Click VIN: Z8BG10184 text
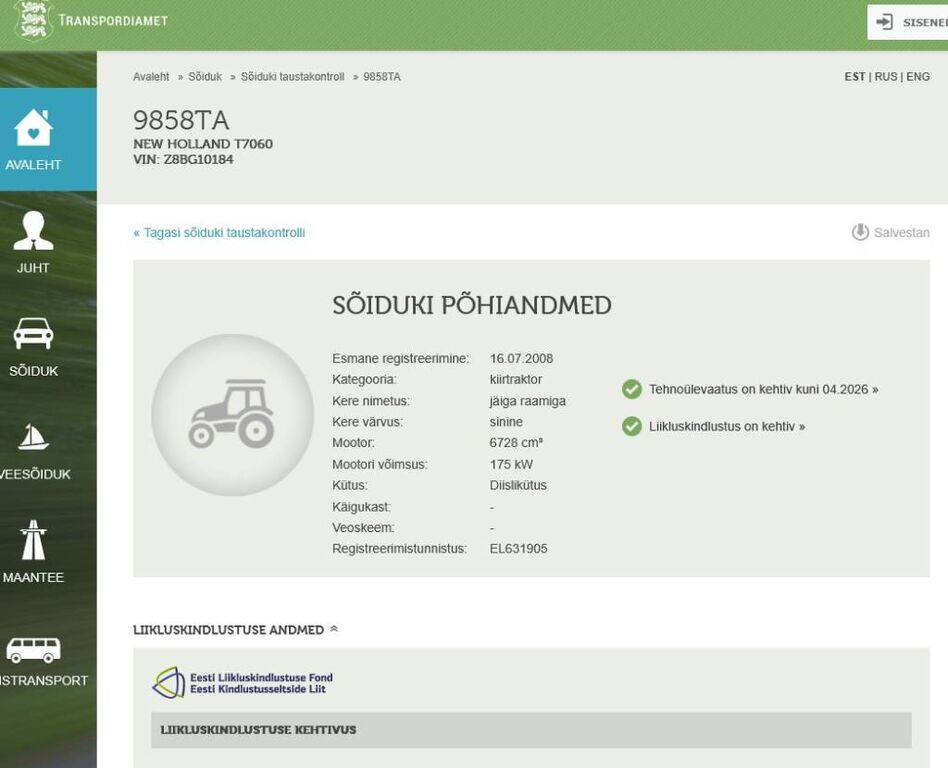The height and width of the screenshot is (768, 948). pos(183,160)
